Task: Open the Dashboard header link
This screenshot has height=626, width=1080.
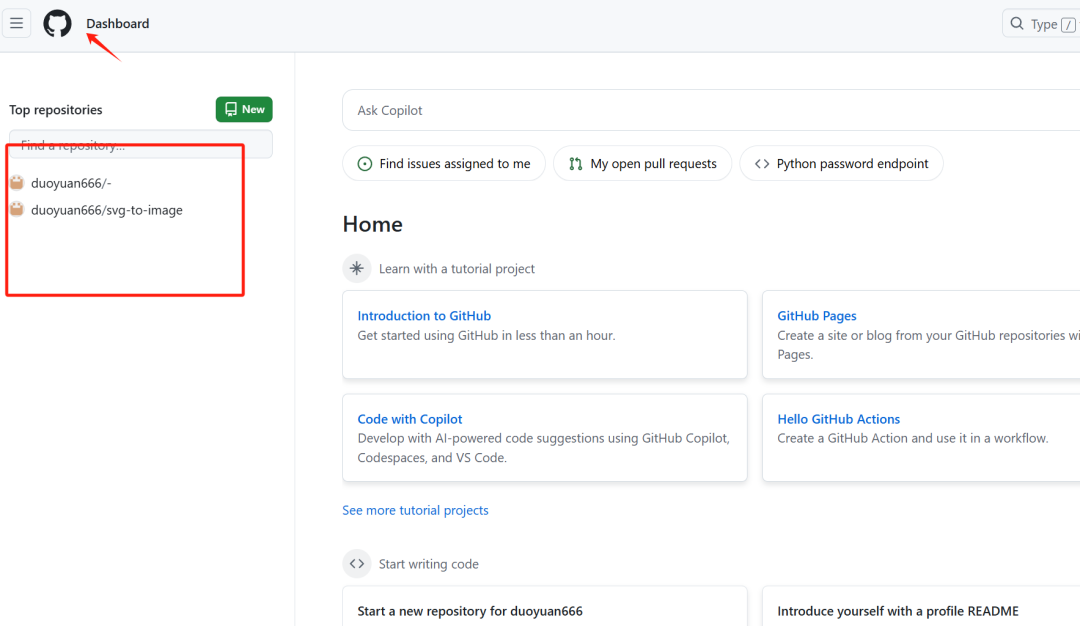Action: (x=118, y=23)
